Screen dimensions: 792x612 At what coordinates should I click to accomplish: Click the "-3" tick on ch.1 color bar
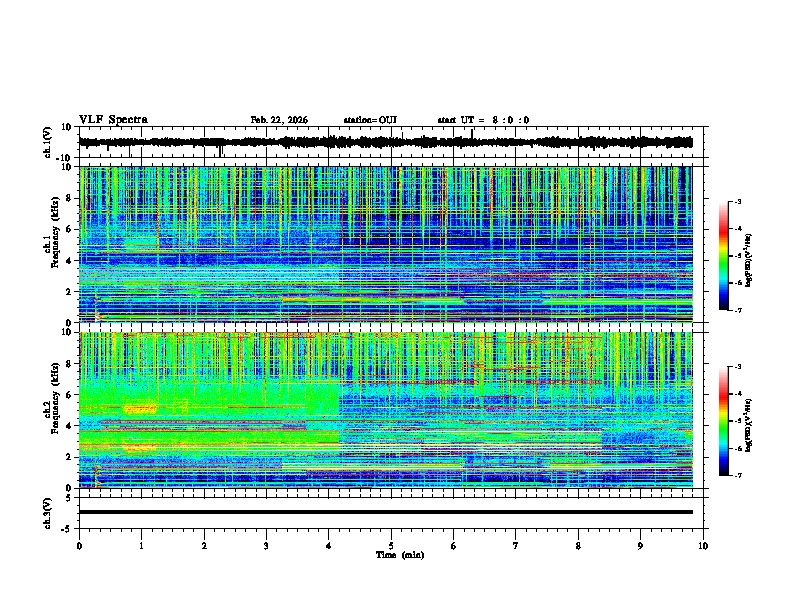click(737, 202)
